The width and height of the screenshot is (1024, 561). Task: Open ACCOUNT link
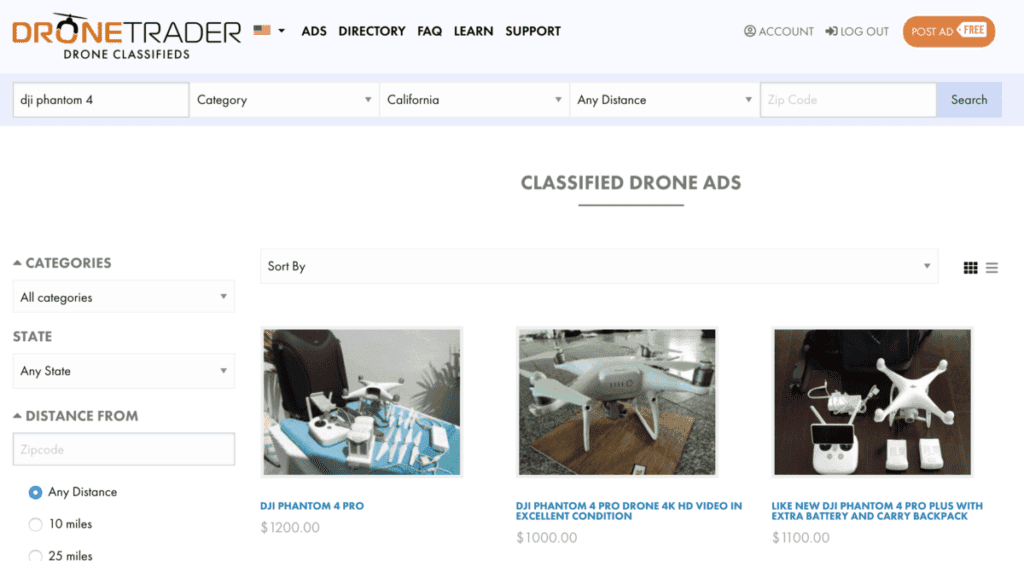pos(778,31)
